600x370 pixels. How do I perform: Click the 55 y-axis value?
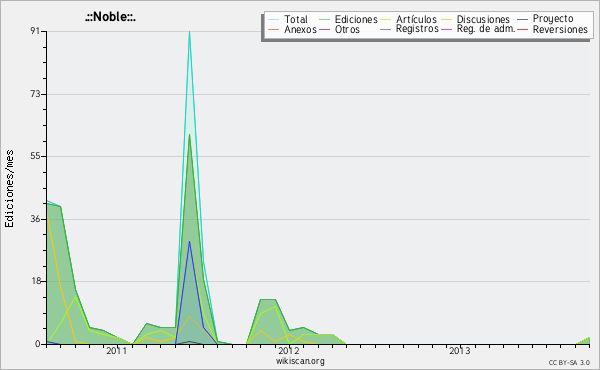(36, 156)
